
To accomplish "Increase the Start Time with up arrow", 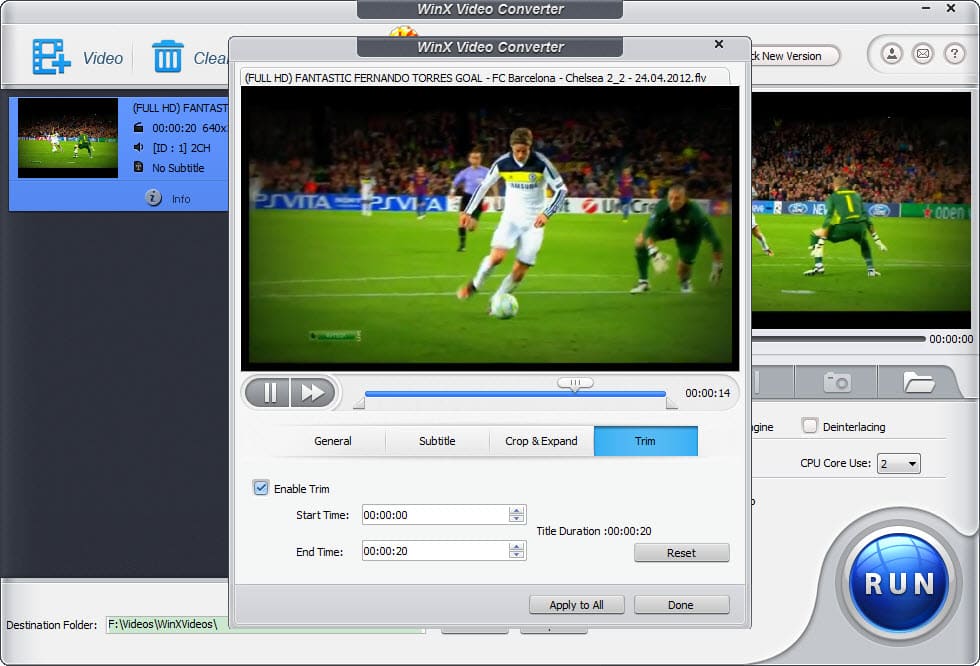I will point(516,510).
